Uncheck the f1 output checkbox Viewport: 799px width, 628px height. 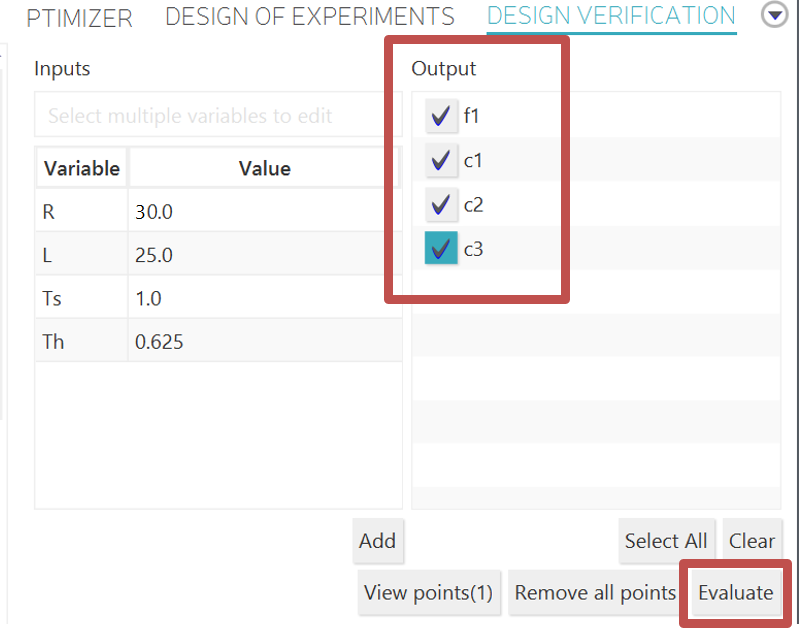[441, 117]
